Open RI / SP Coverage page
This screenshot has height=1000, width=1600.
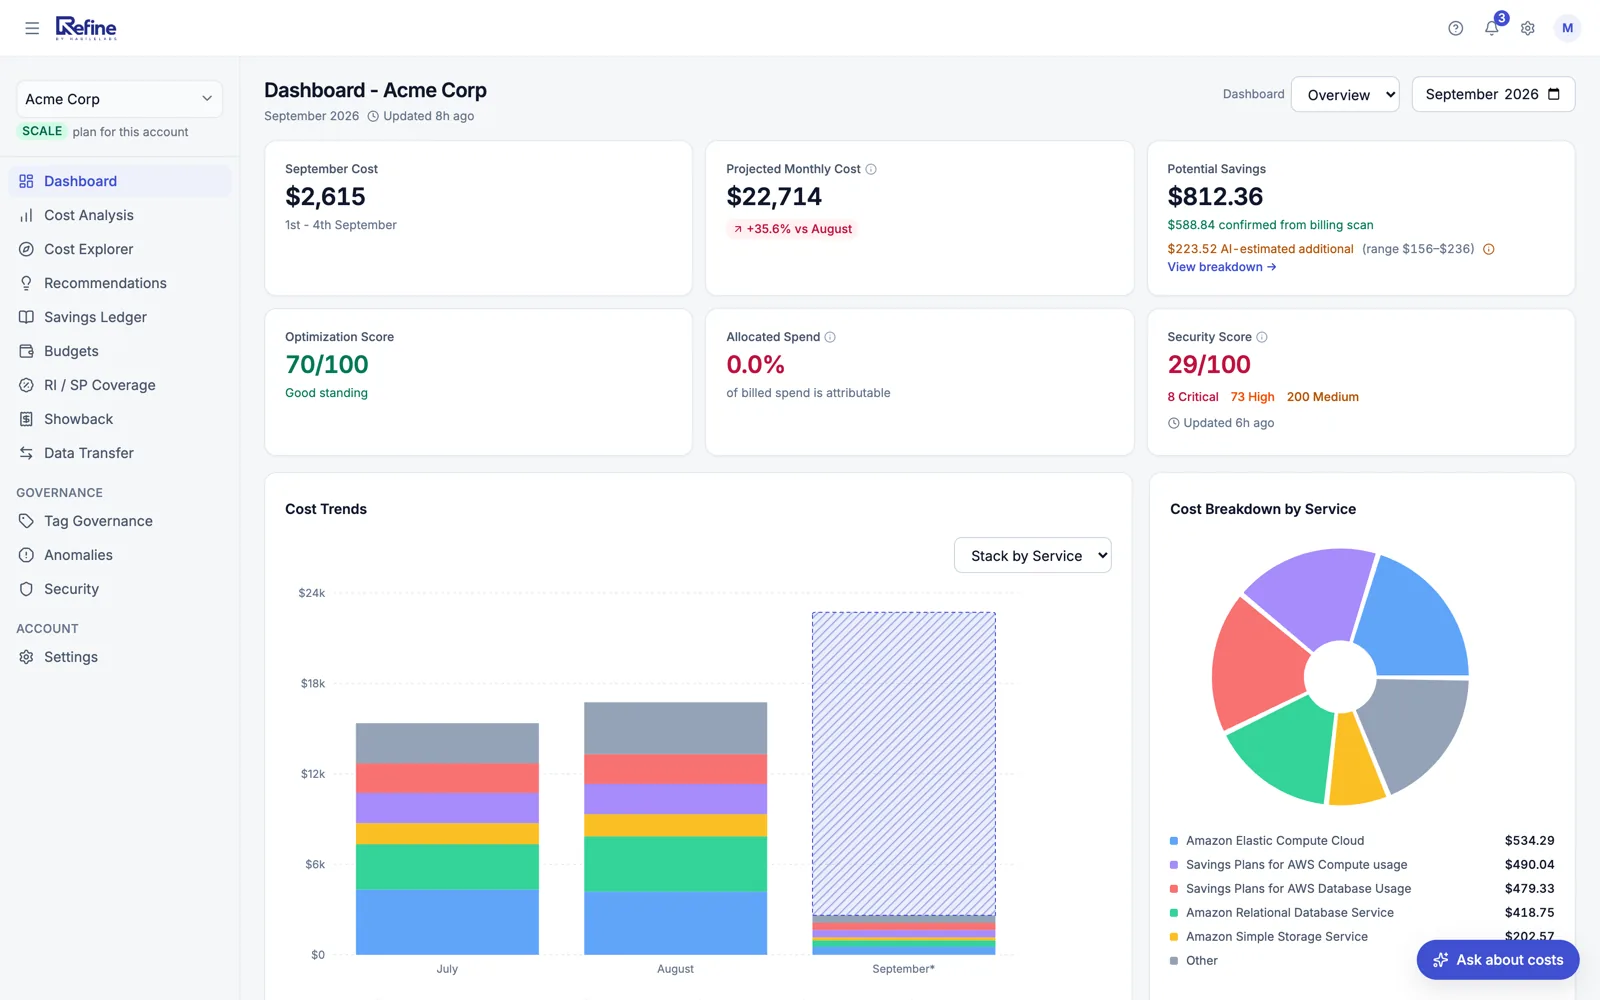tap(120, 385)
